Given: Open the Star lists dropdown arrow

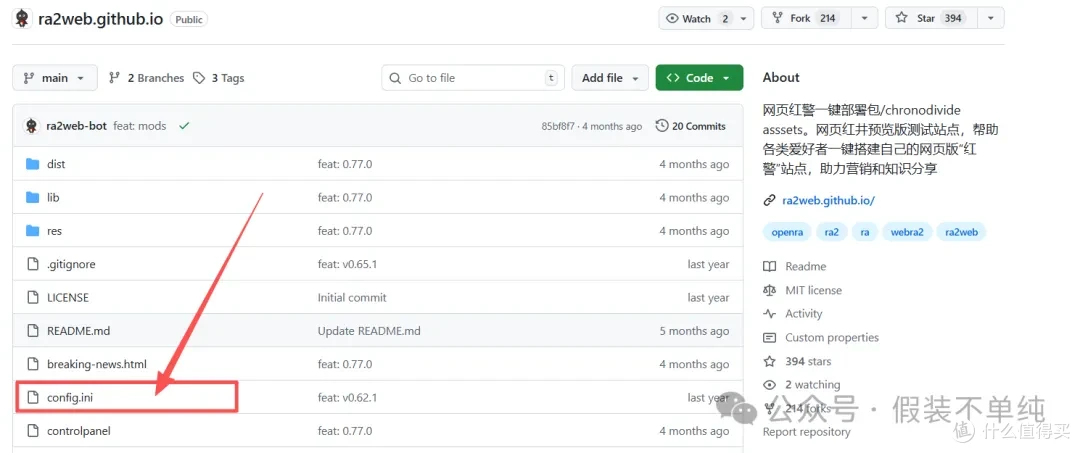Looking at the screenshot, I should 991,19.
